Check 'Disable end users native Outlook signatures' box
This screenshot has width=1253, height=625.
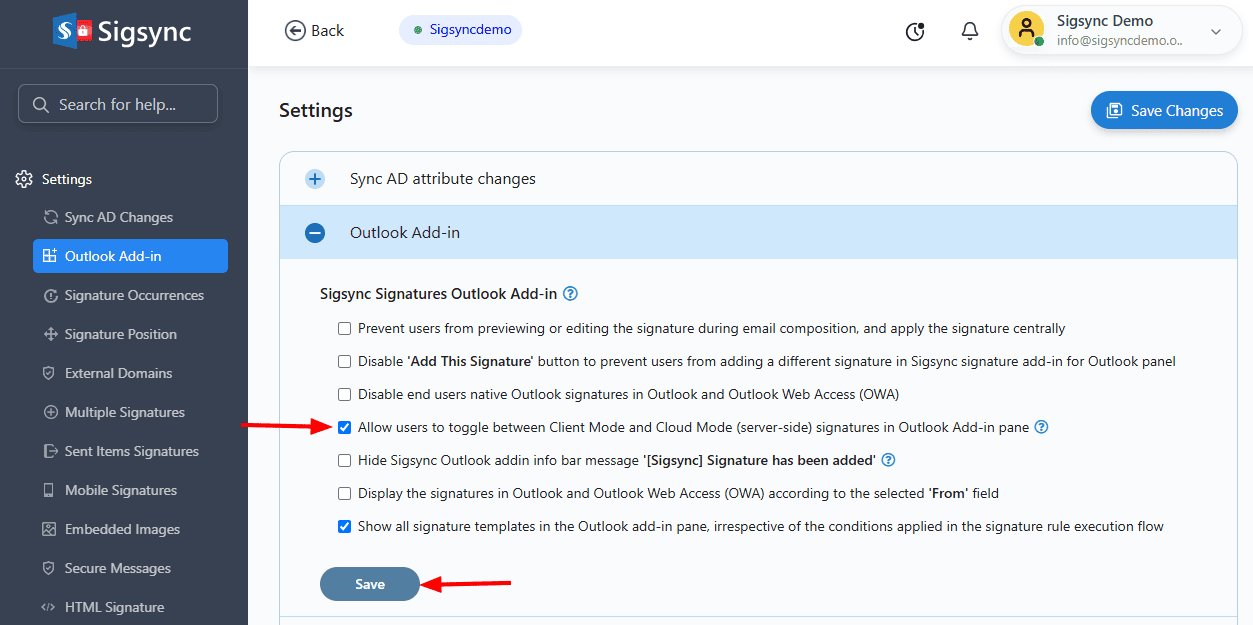(345, 394)
